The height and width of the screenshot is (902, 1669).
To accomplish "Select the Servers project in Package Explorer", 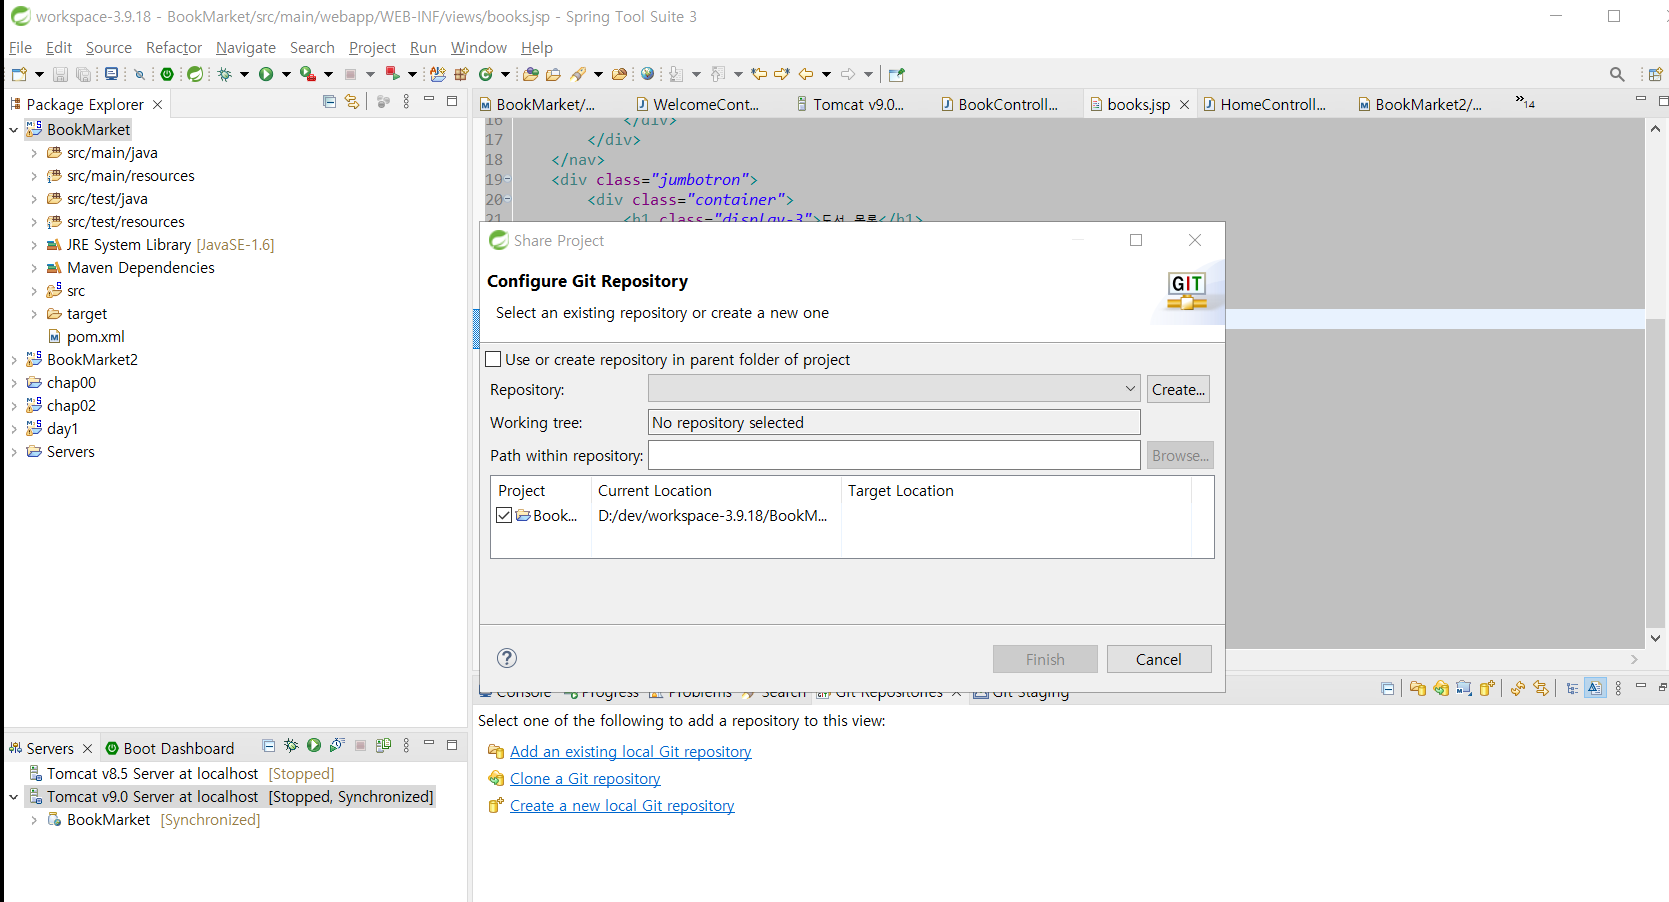I will (70, 452).
